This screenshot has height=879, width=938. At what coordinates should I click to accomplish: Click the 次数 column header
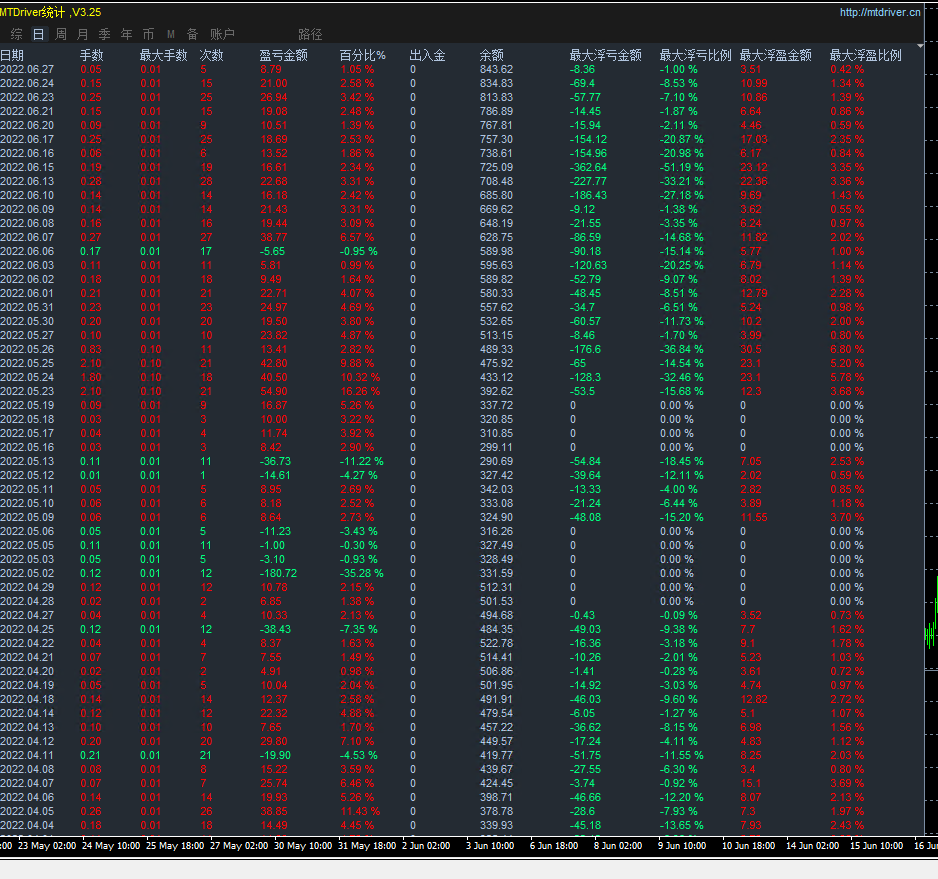[211, 56]
